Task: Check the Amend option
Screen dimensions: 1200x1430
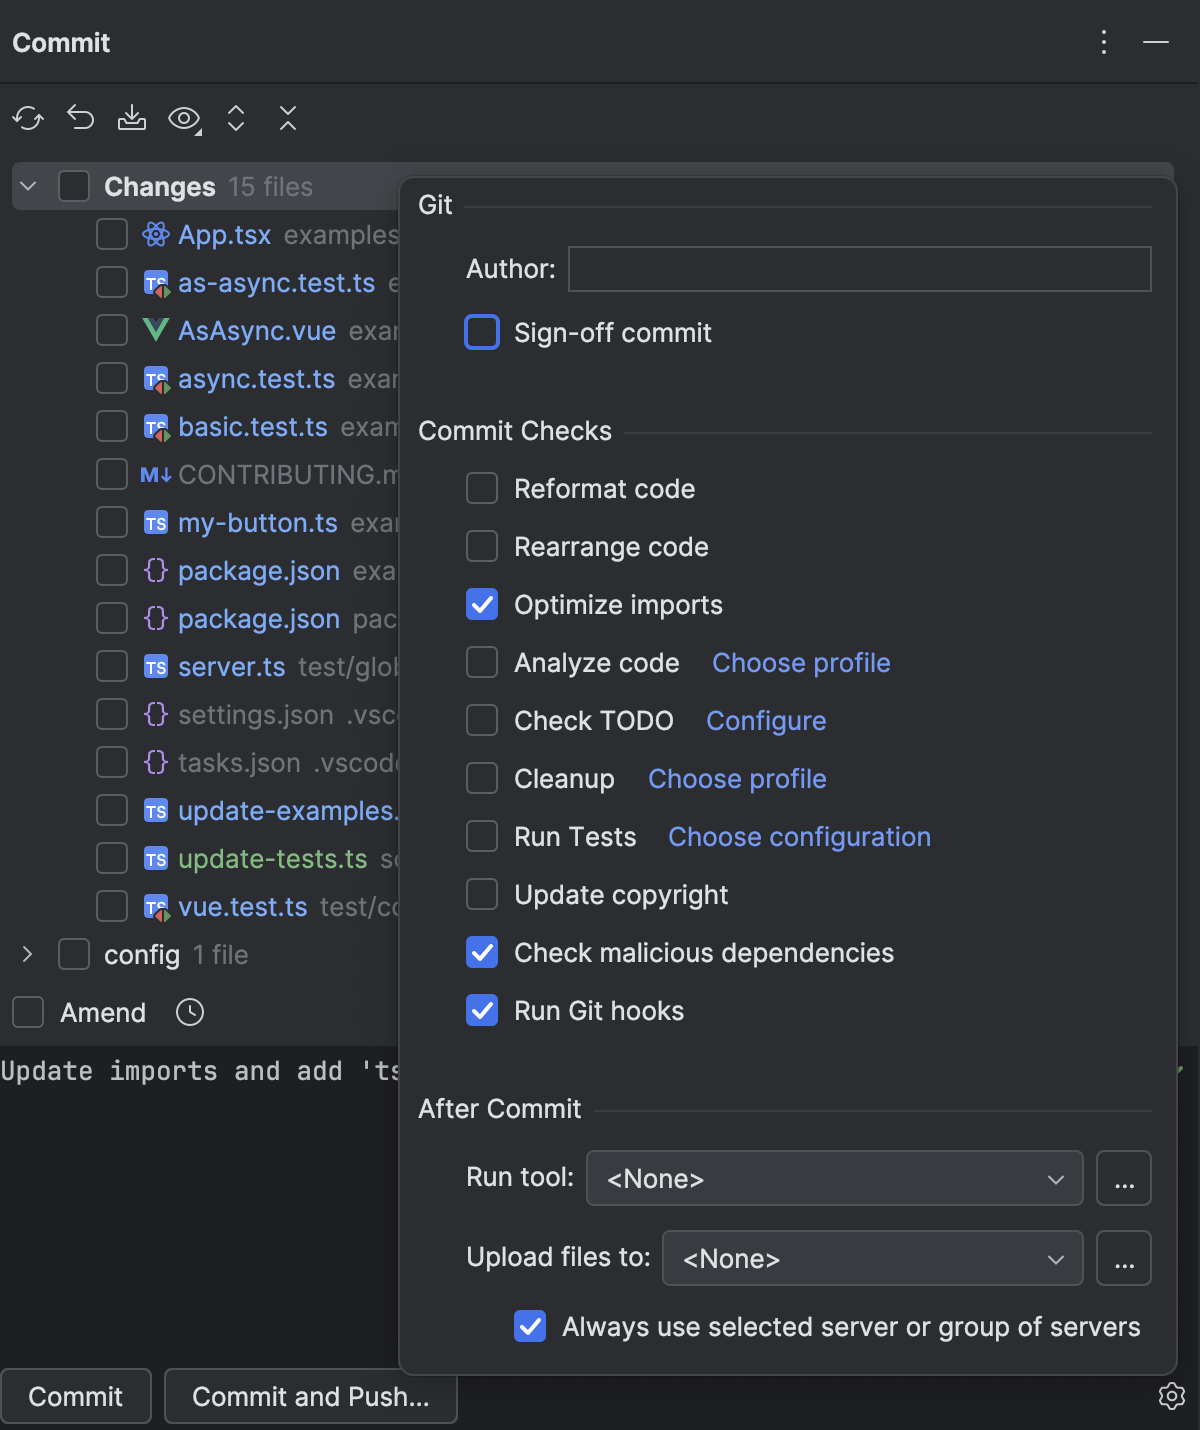Action: [27, 1012]
